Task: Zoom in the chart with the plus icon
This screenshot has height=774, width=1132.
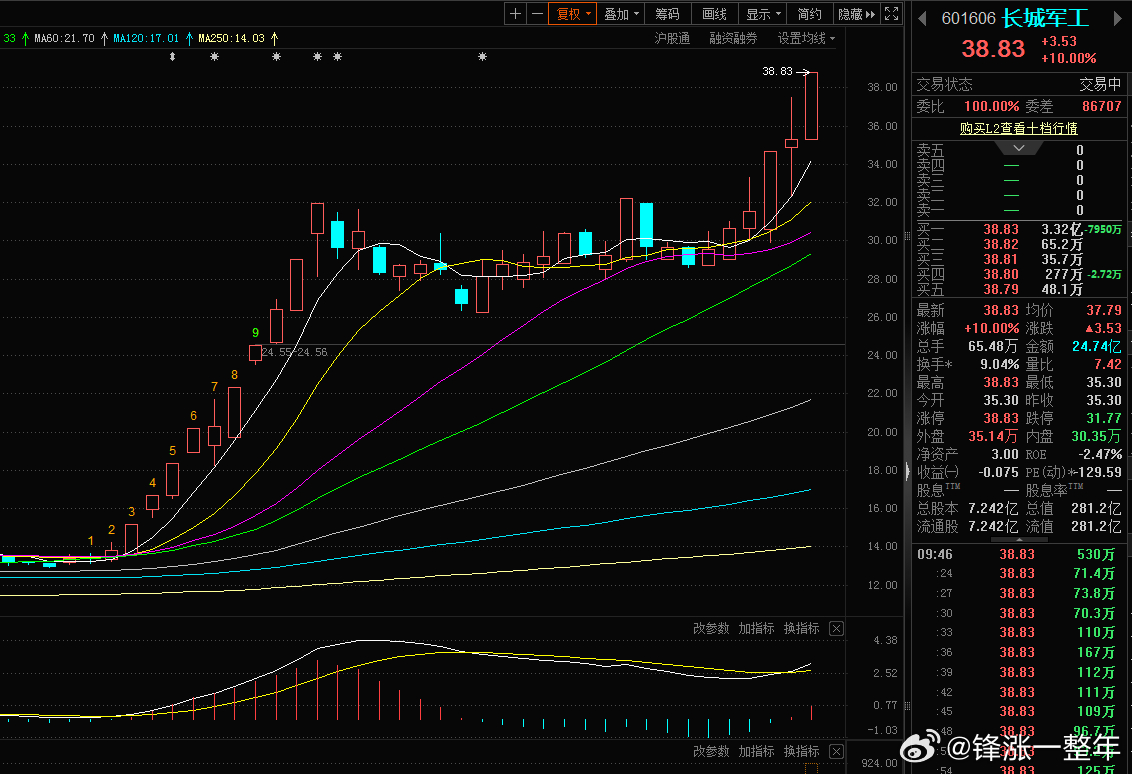Action: coord(515,14)
